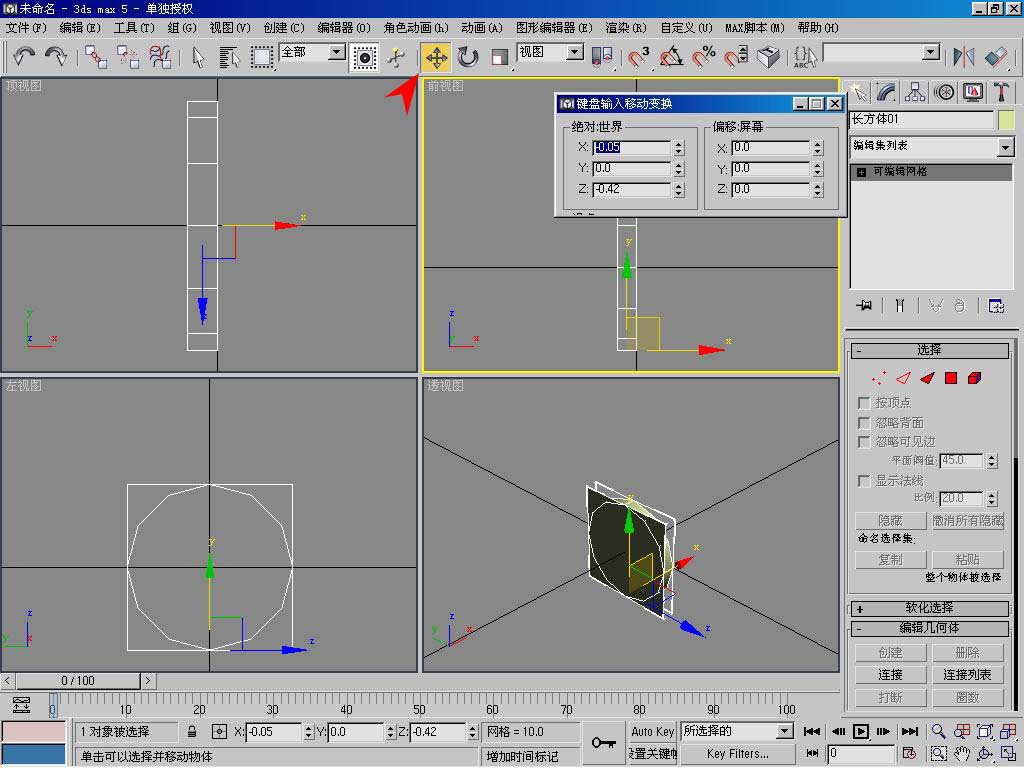Open the 创建(C) menu

click(x=283, y=28)
